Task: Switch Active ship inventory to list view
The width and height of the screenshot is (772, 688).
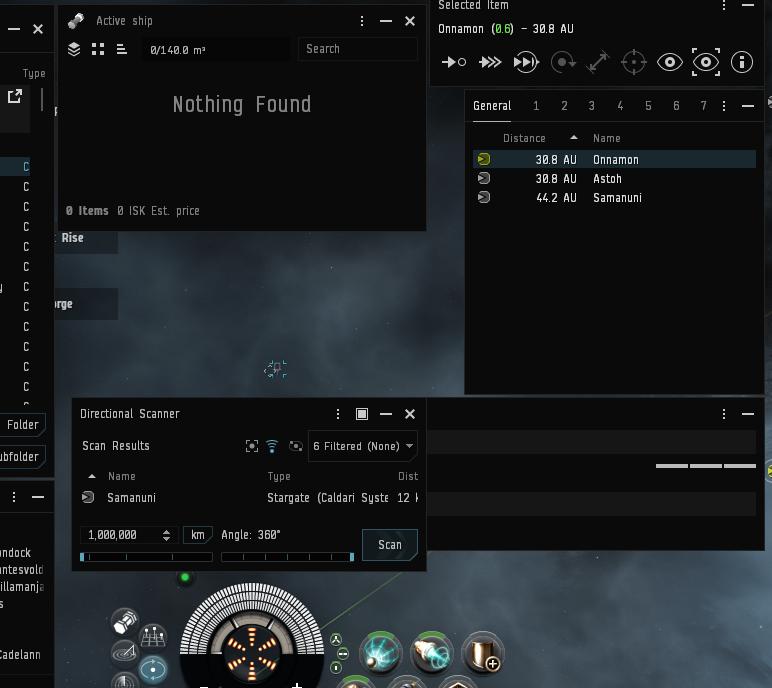Action: pyautogui.click(x=122, y=49)
